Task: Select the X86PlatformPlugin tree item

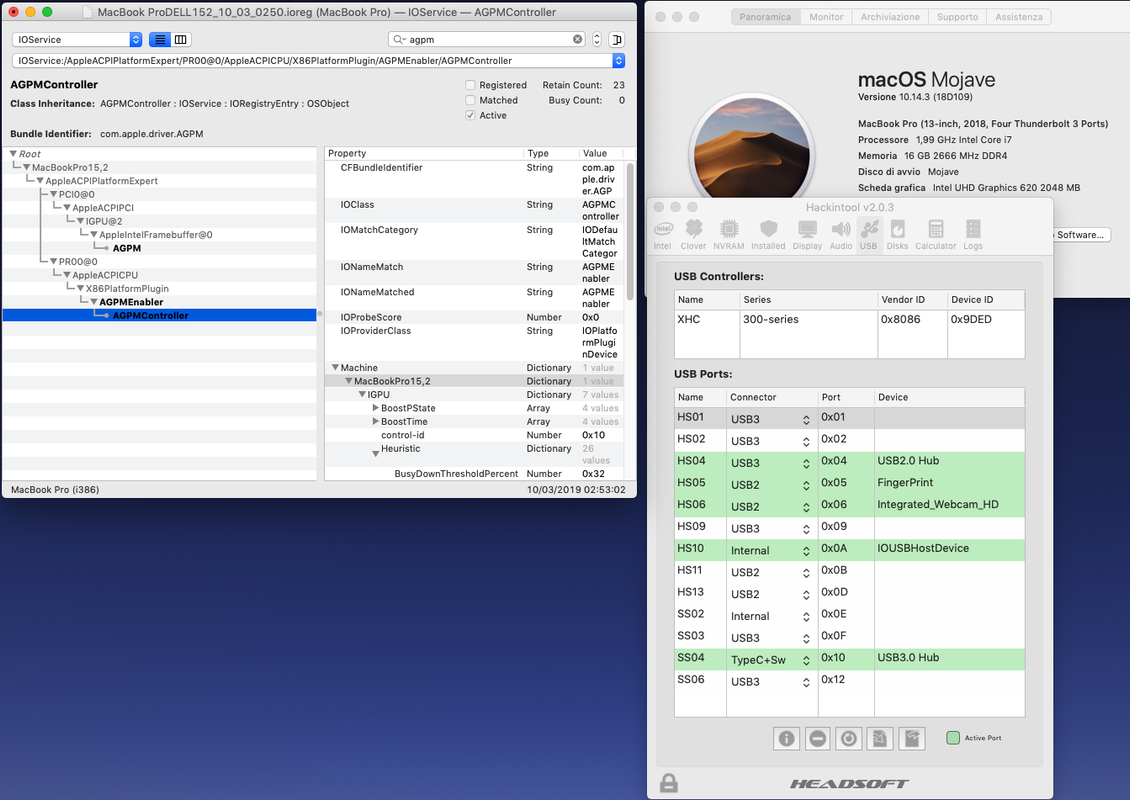Action: [127, 288]
